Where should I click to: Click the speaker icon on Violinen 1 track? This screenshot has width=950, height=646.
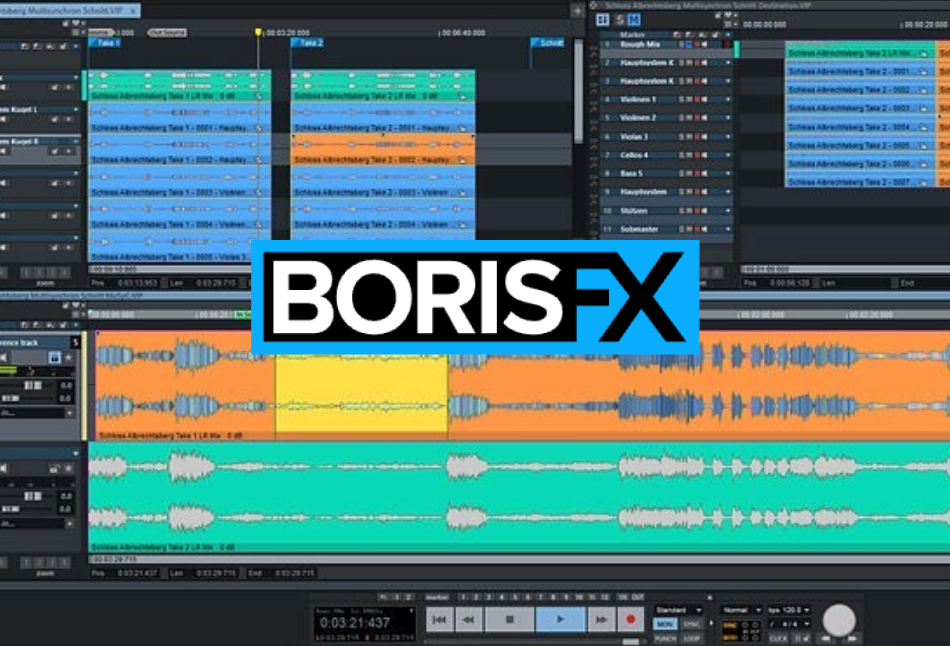click(705, 99)
